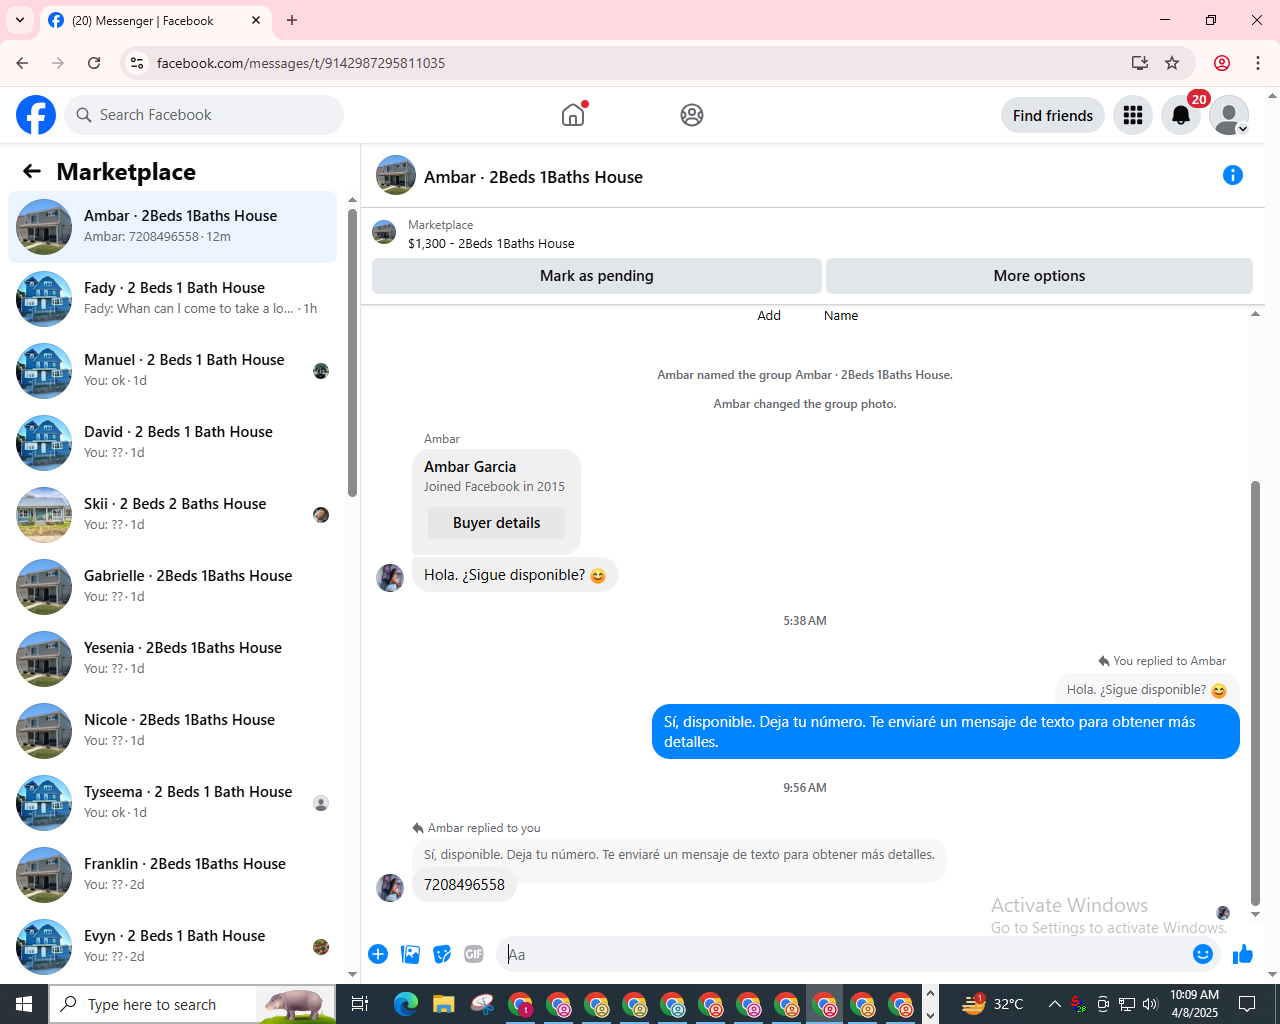
Task: Click the conversation header house thumbnail
Action: click(396, 175)
